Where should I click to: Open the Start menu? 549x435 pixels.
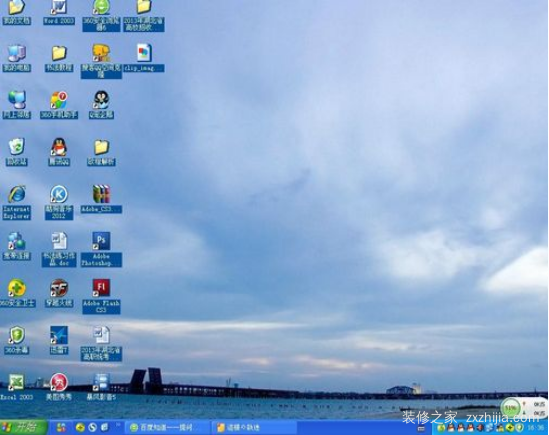tap(23, 427)
